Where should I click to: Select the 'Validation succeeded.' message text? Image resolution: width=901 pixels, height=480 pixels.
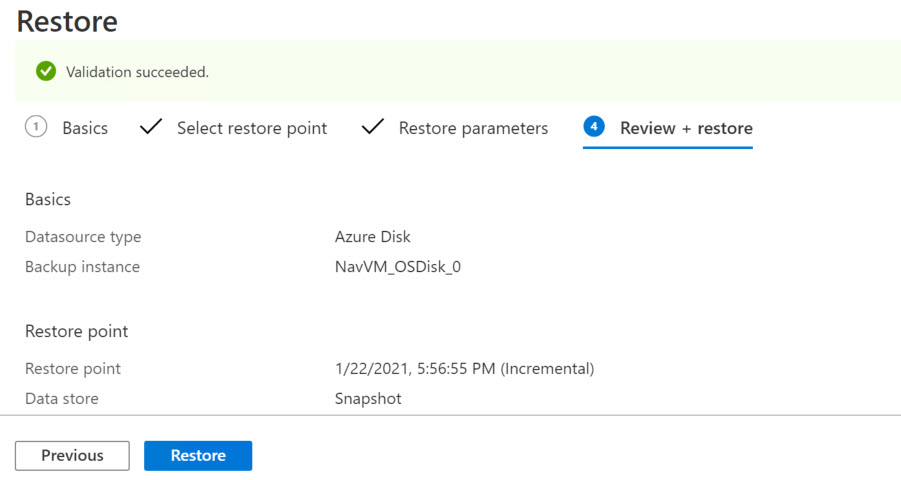tap(137, 72)
